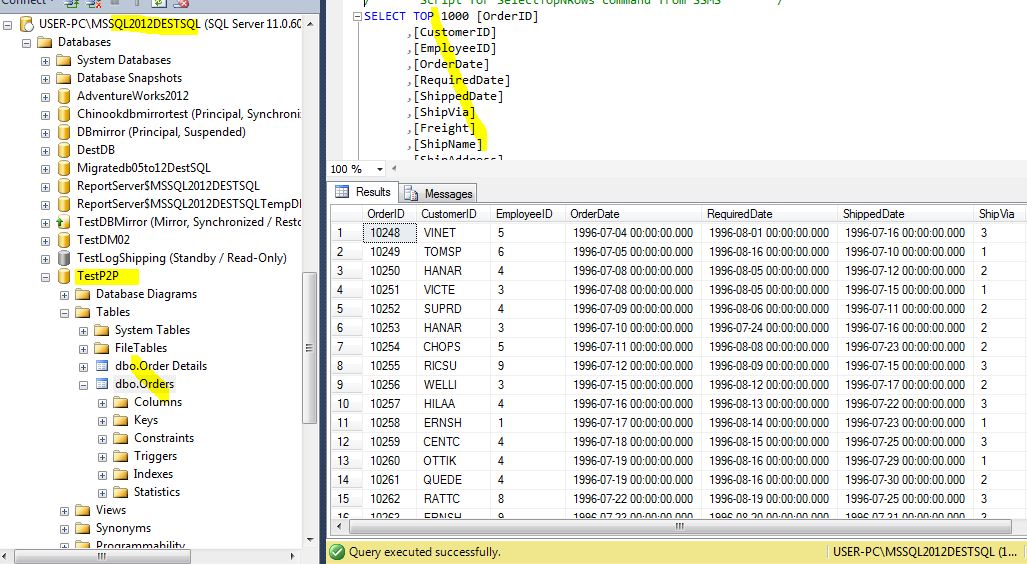This screenshot has width=1027, height=564.
Task: Click the Views folder icon
Action: (83, 510)
